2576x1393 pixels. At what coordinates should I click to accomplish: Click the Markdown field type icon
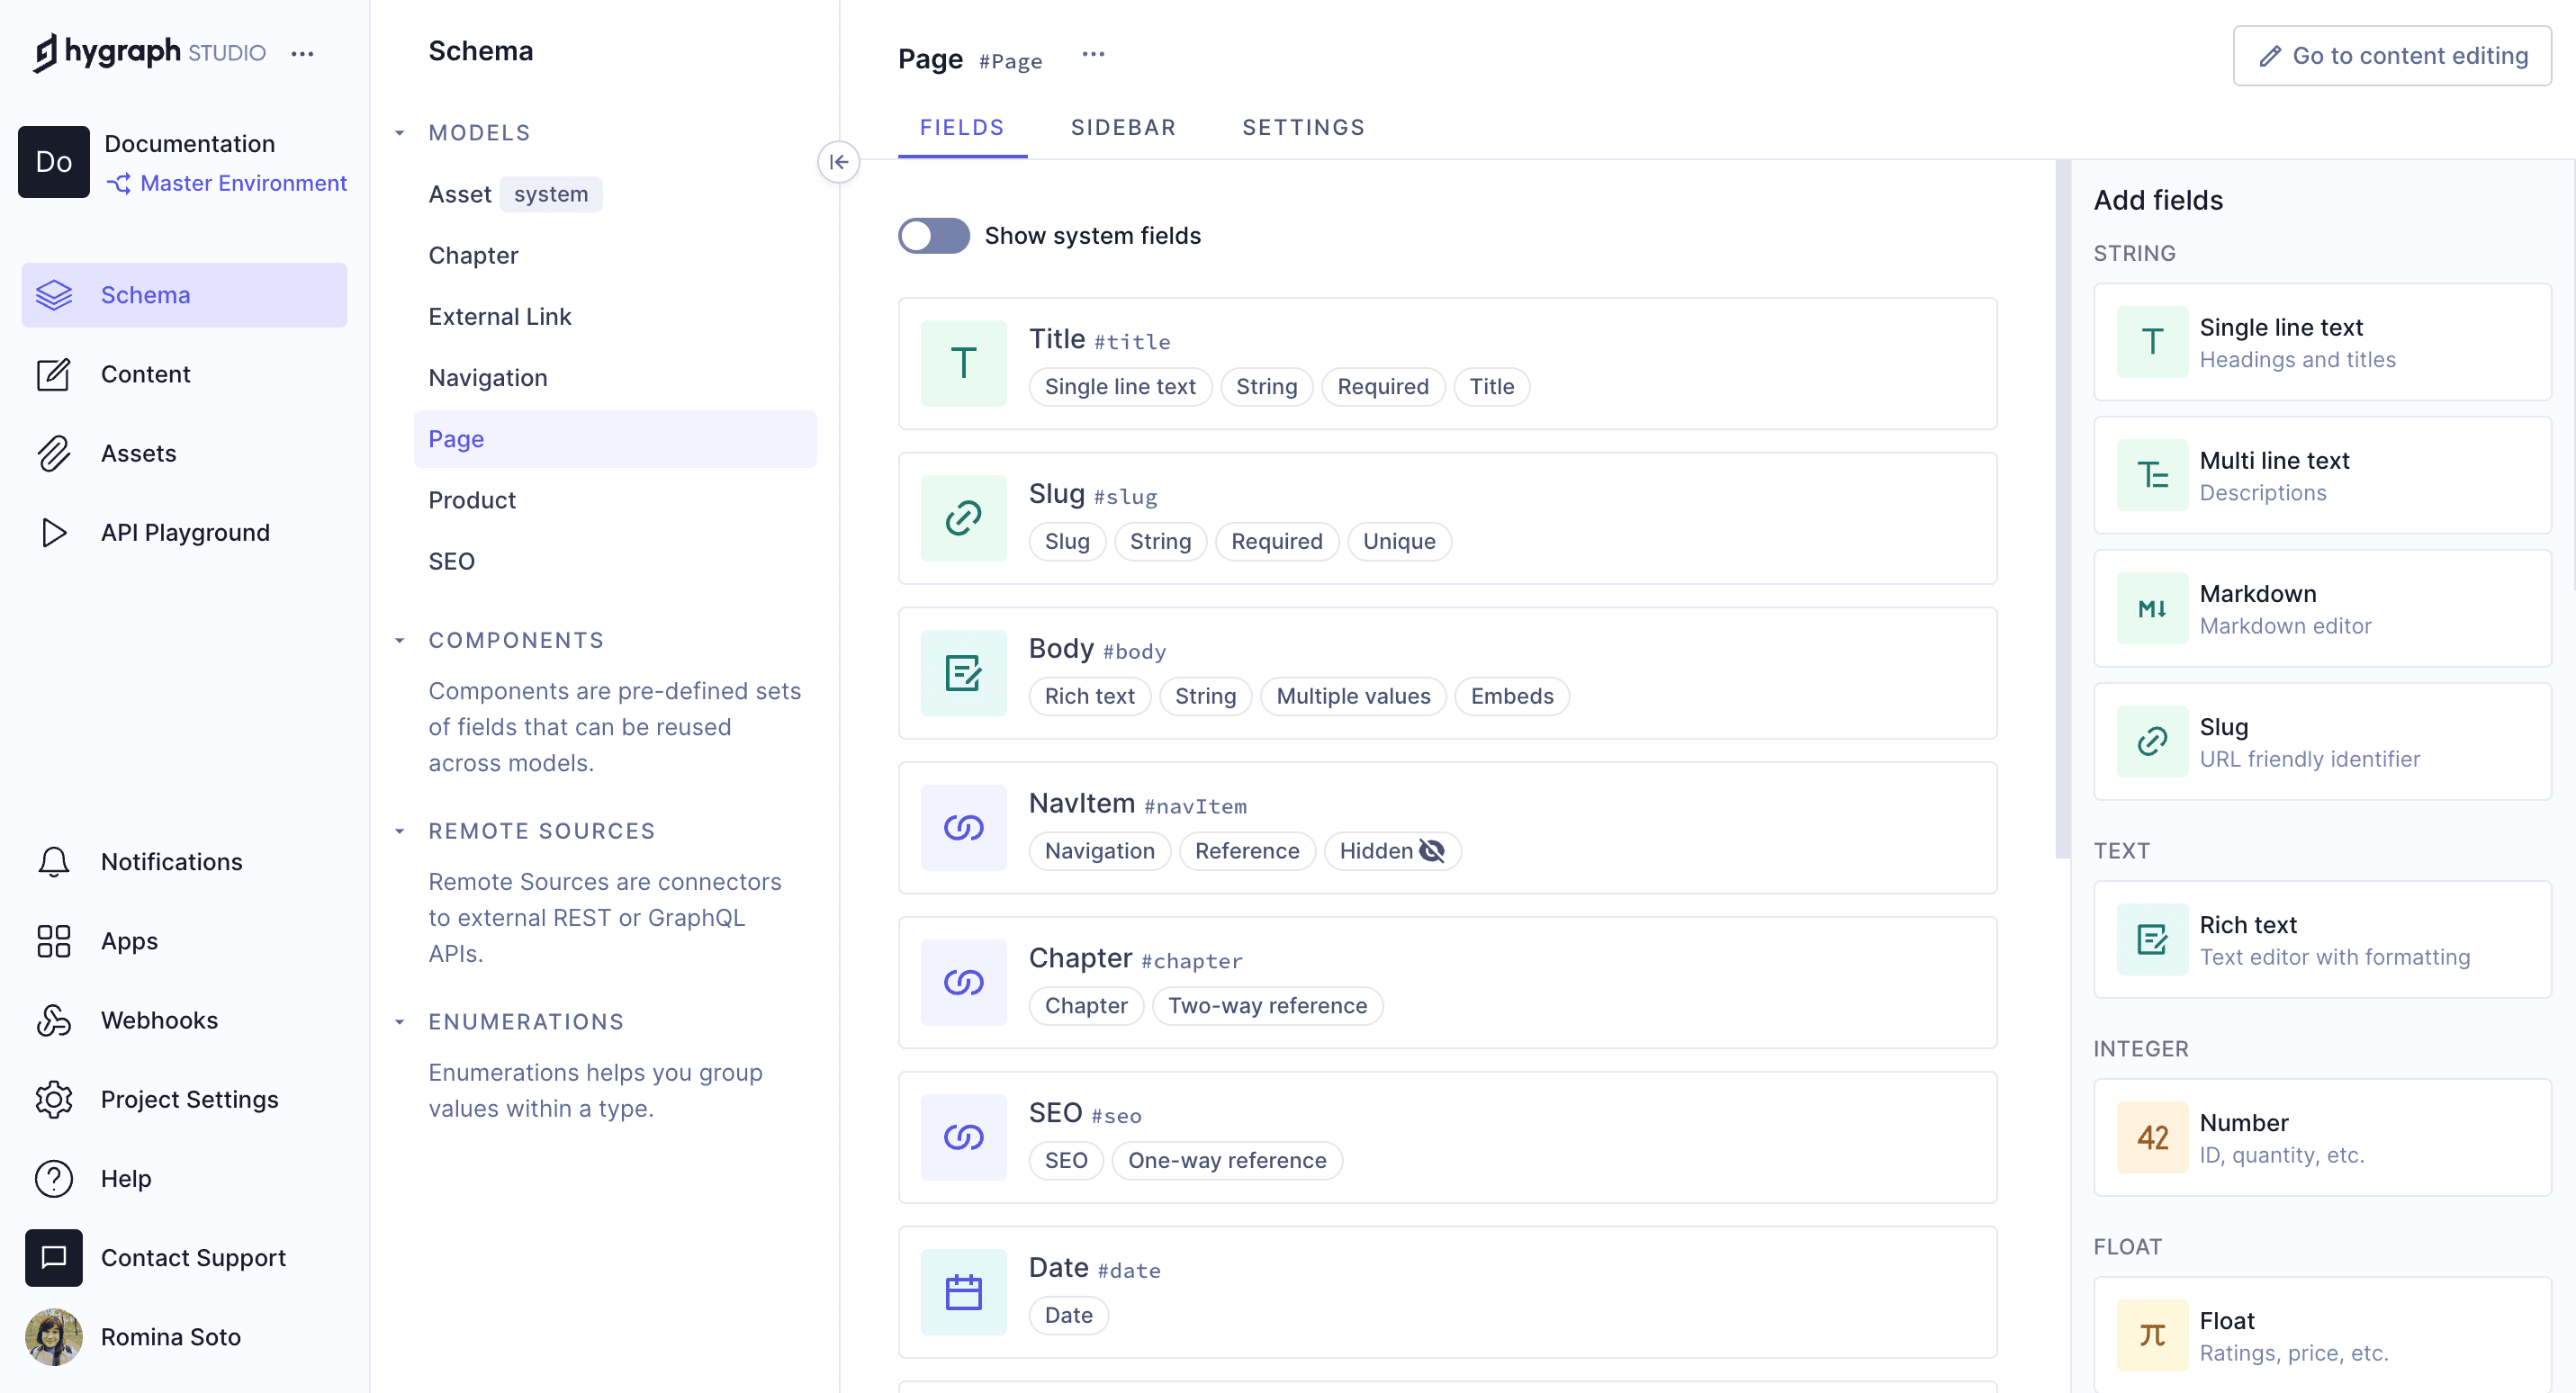[2152, 608]
